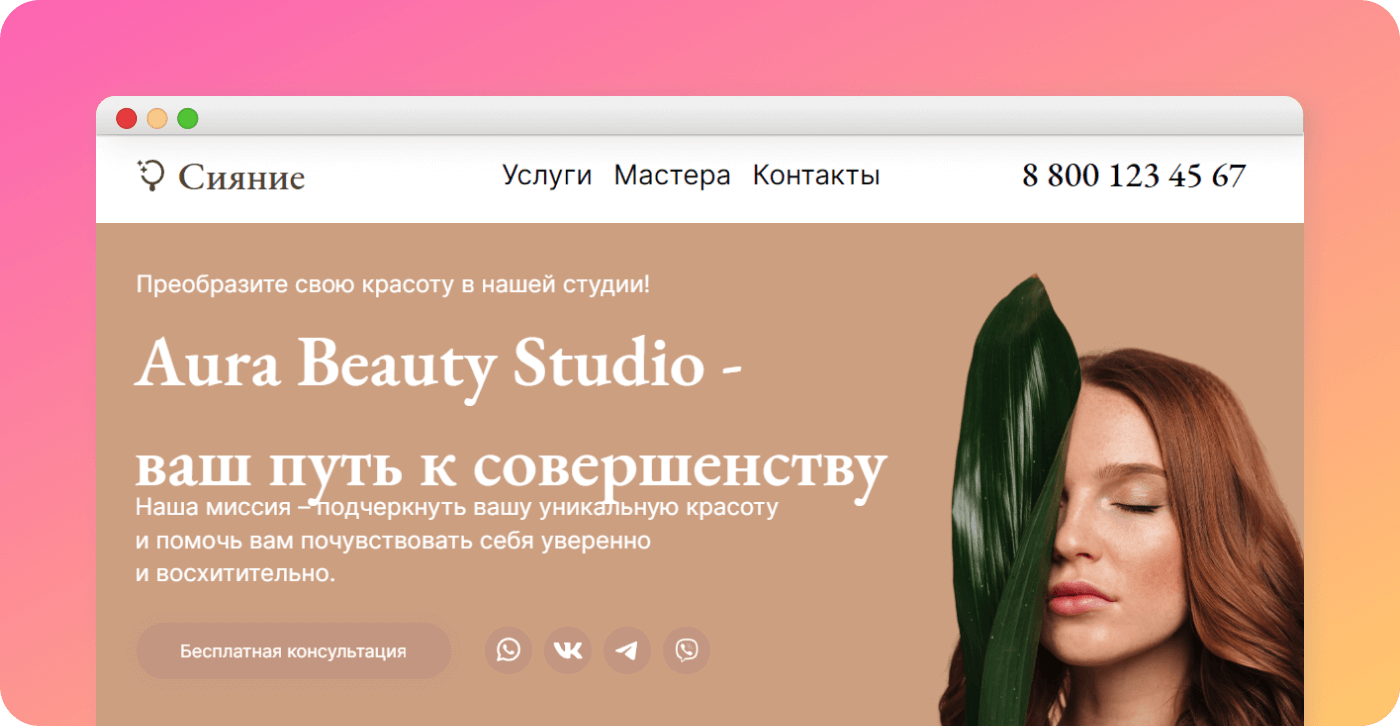Open the Viber messenger icon
The image size is (1400, 726).
point(687,651)
